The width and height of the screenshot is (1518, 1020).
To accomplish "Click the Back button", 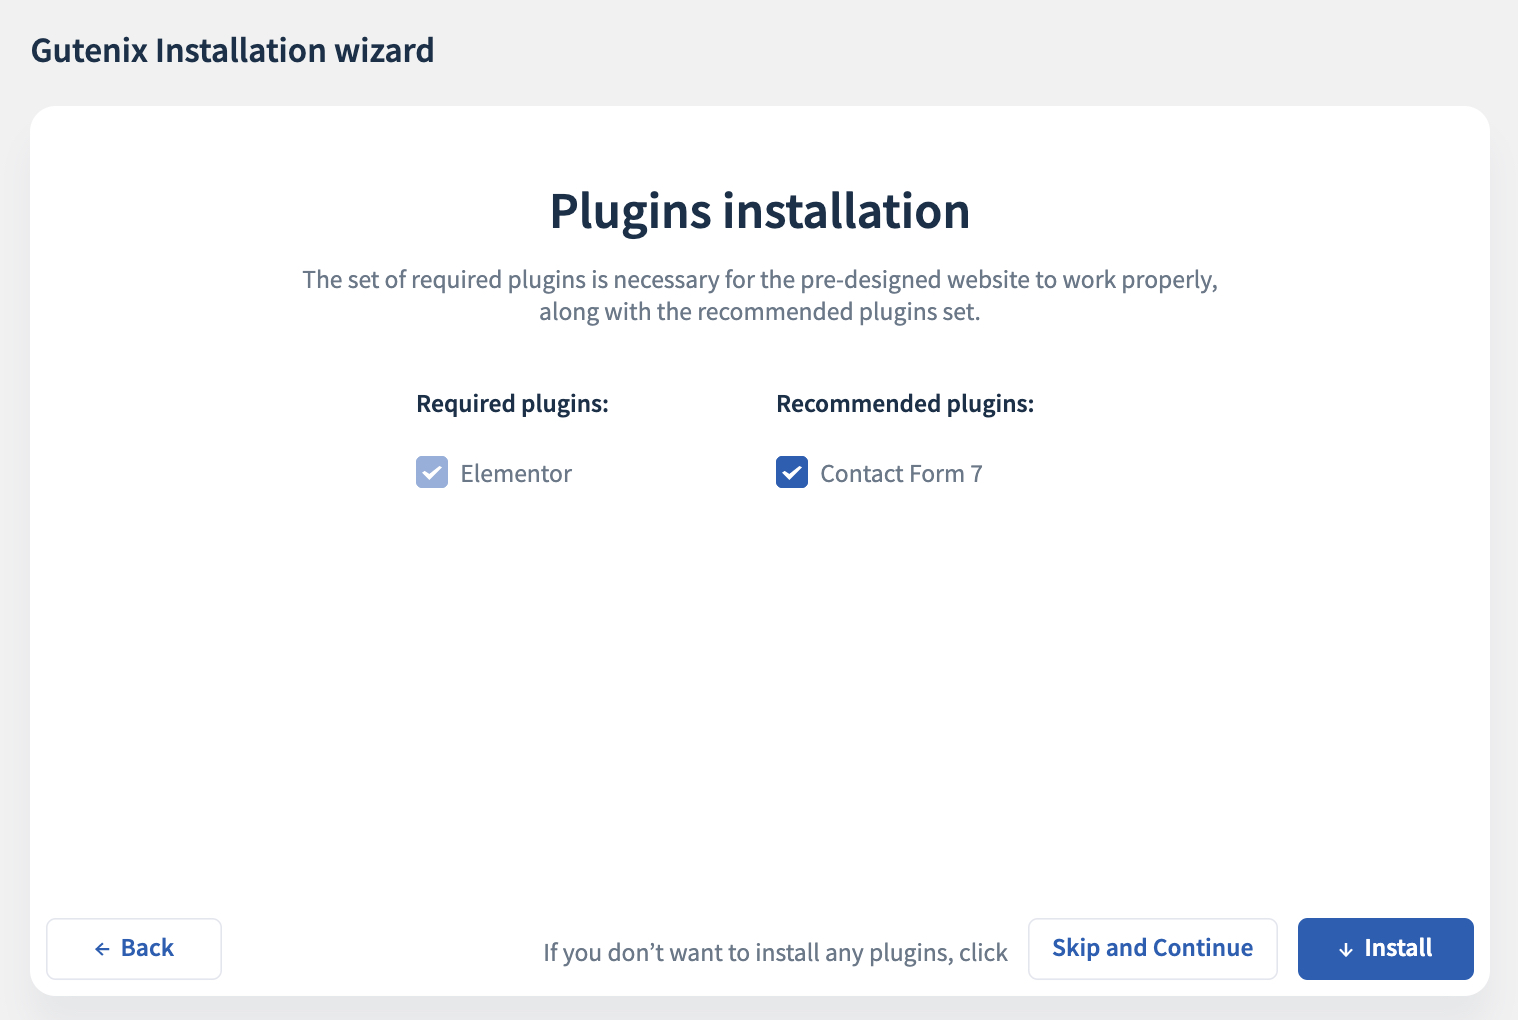I will point(134,948).
